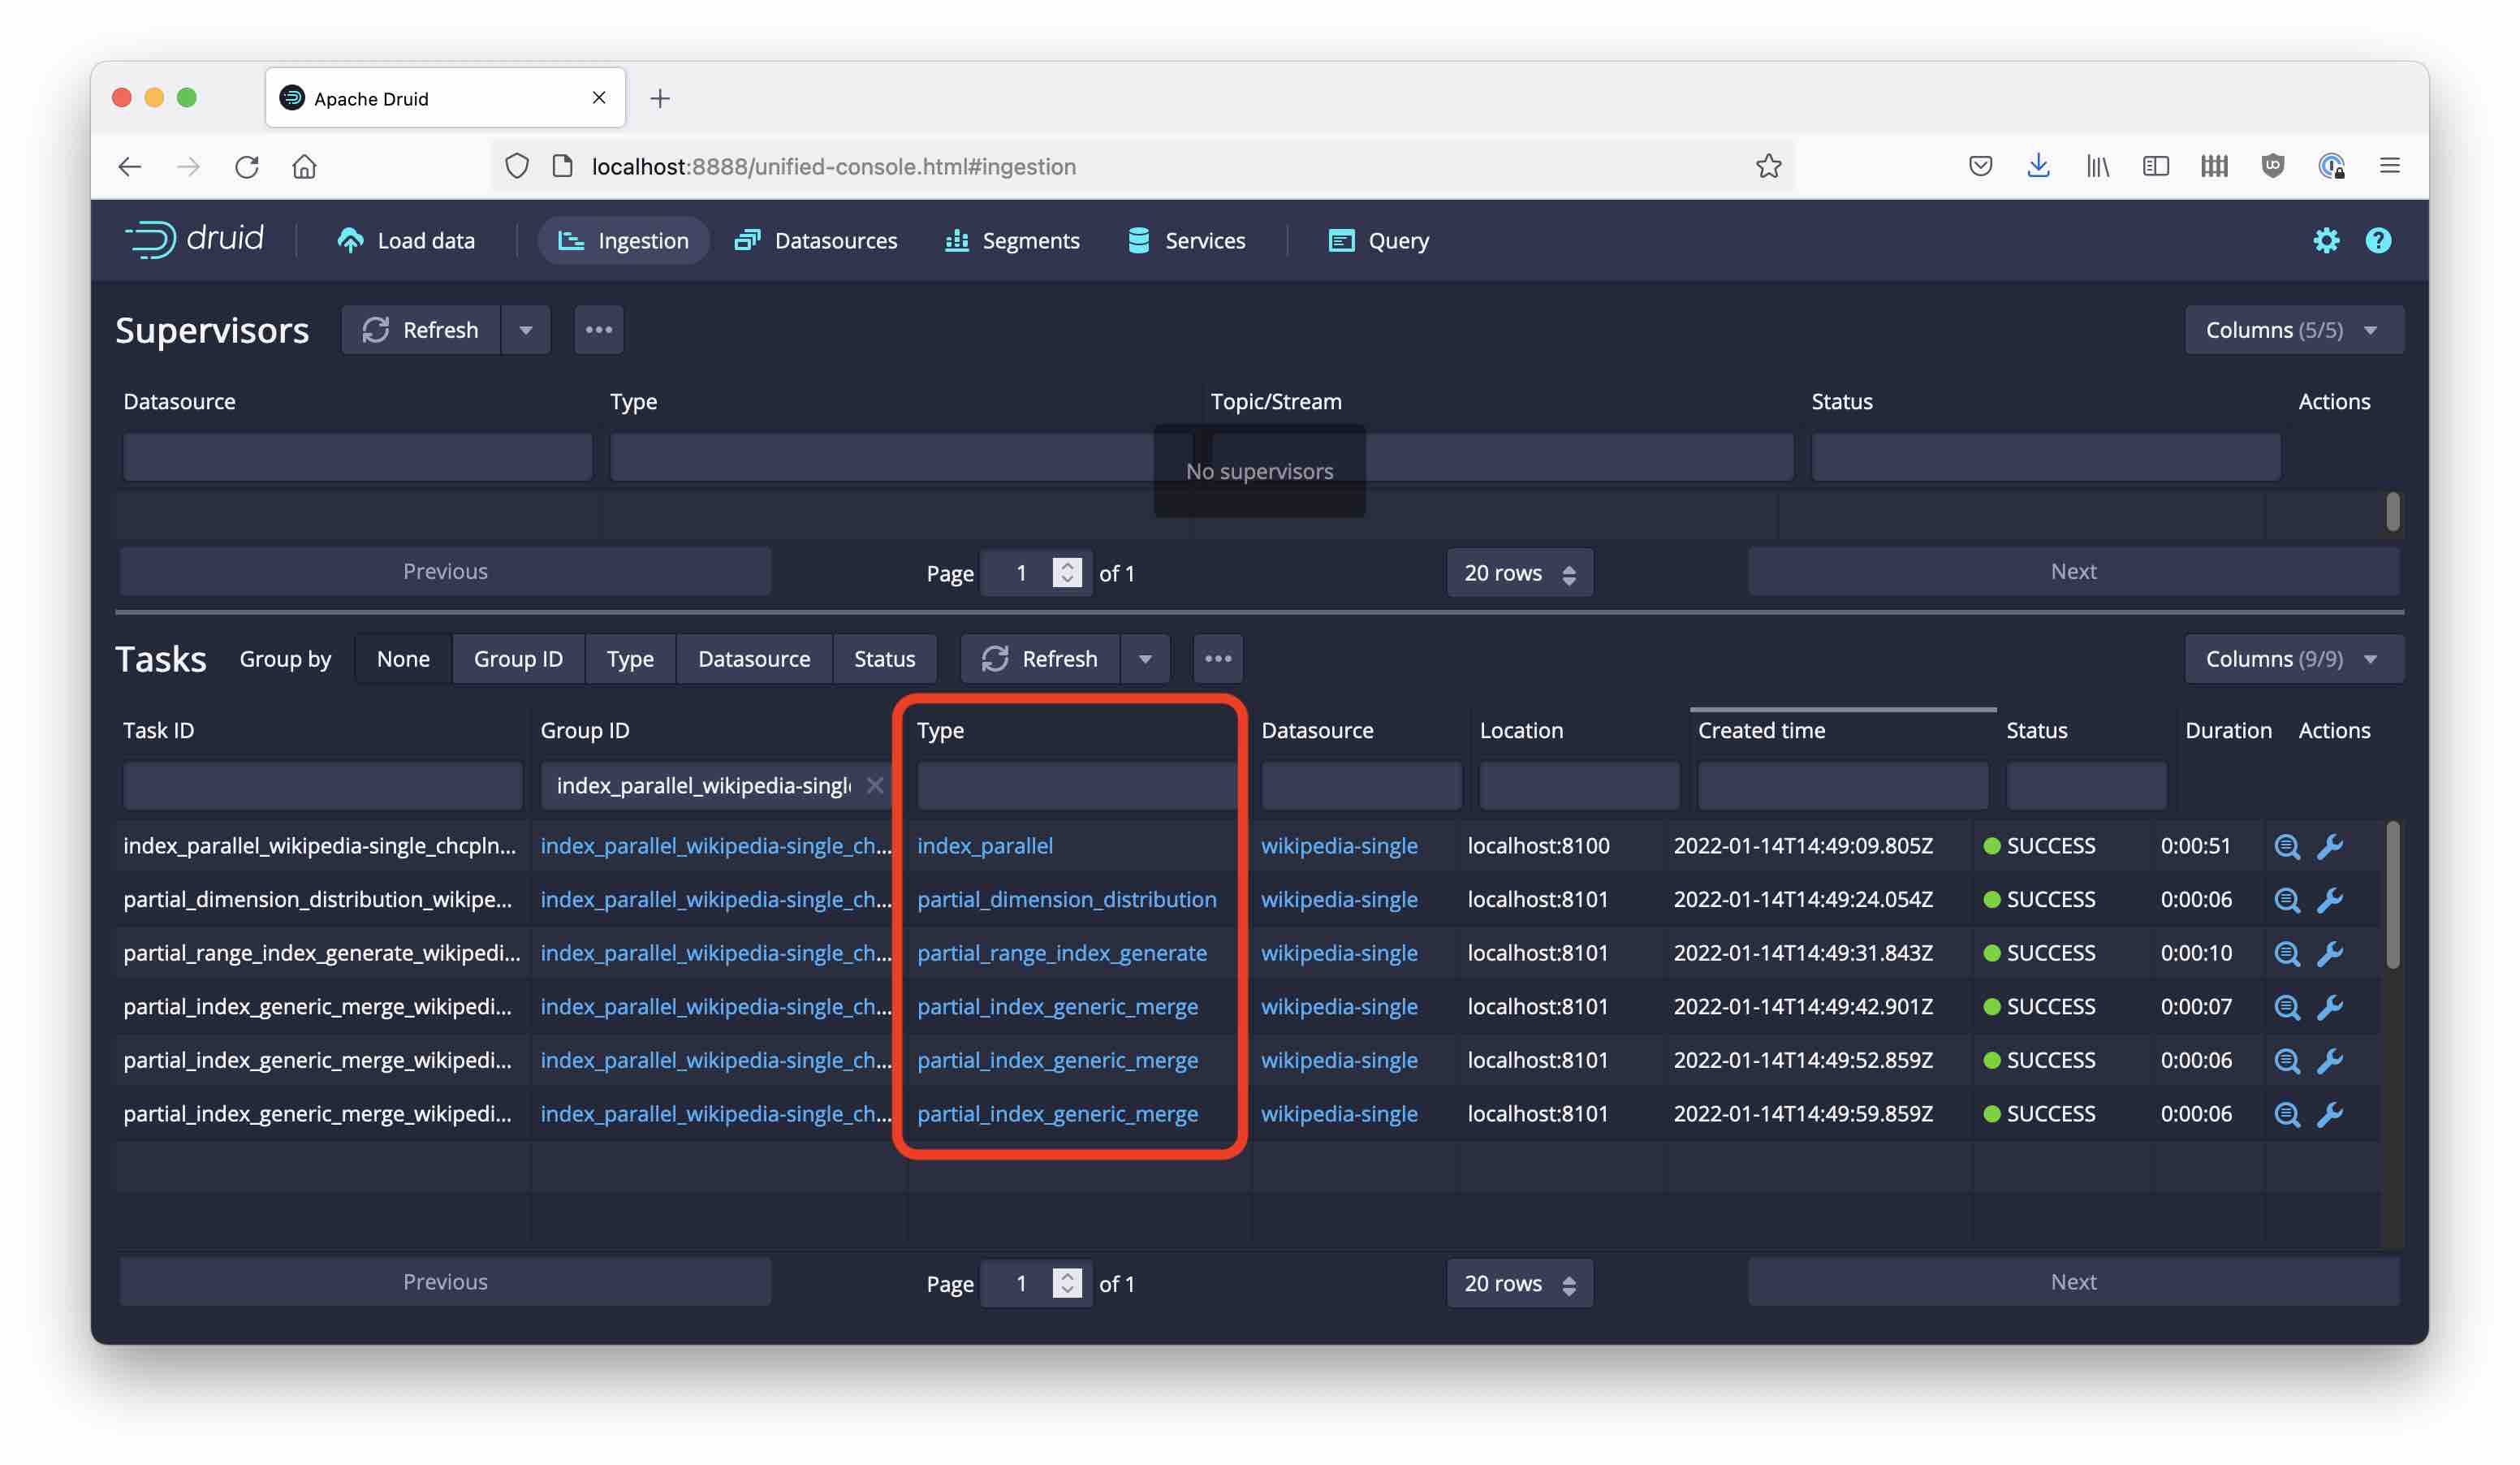Click the magnifier icon for index_parallel task
The height and width of the screenshot is (1465, 2520).
(x=2286, y=847)
